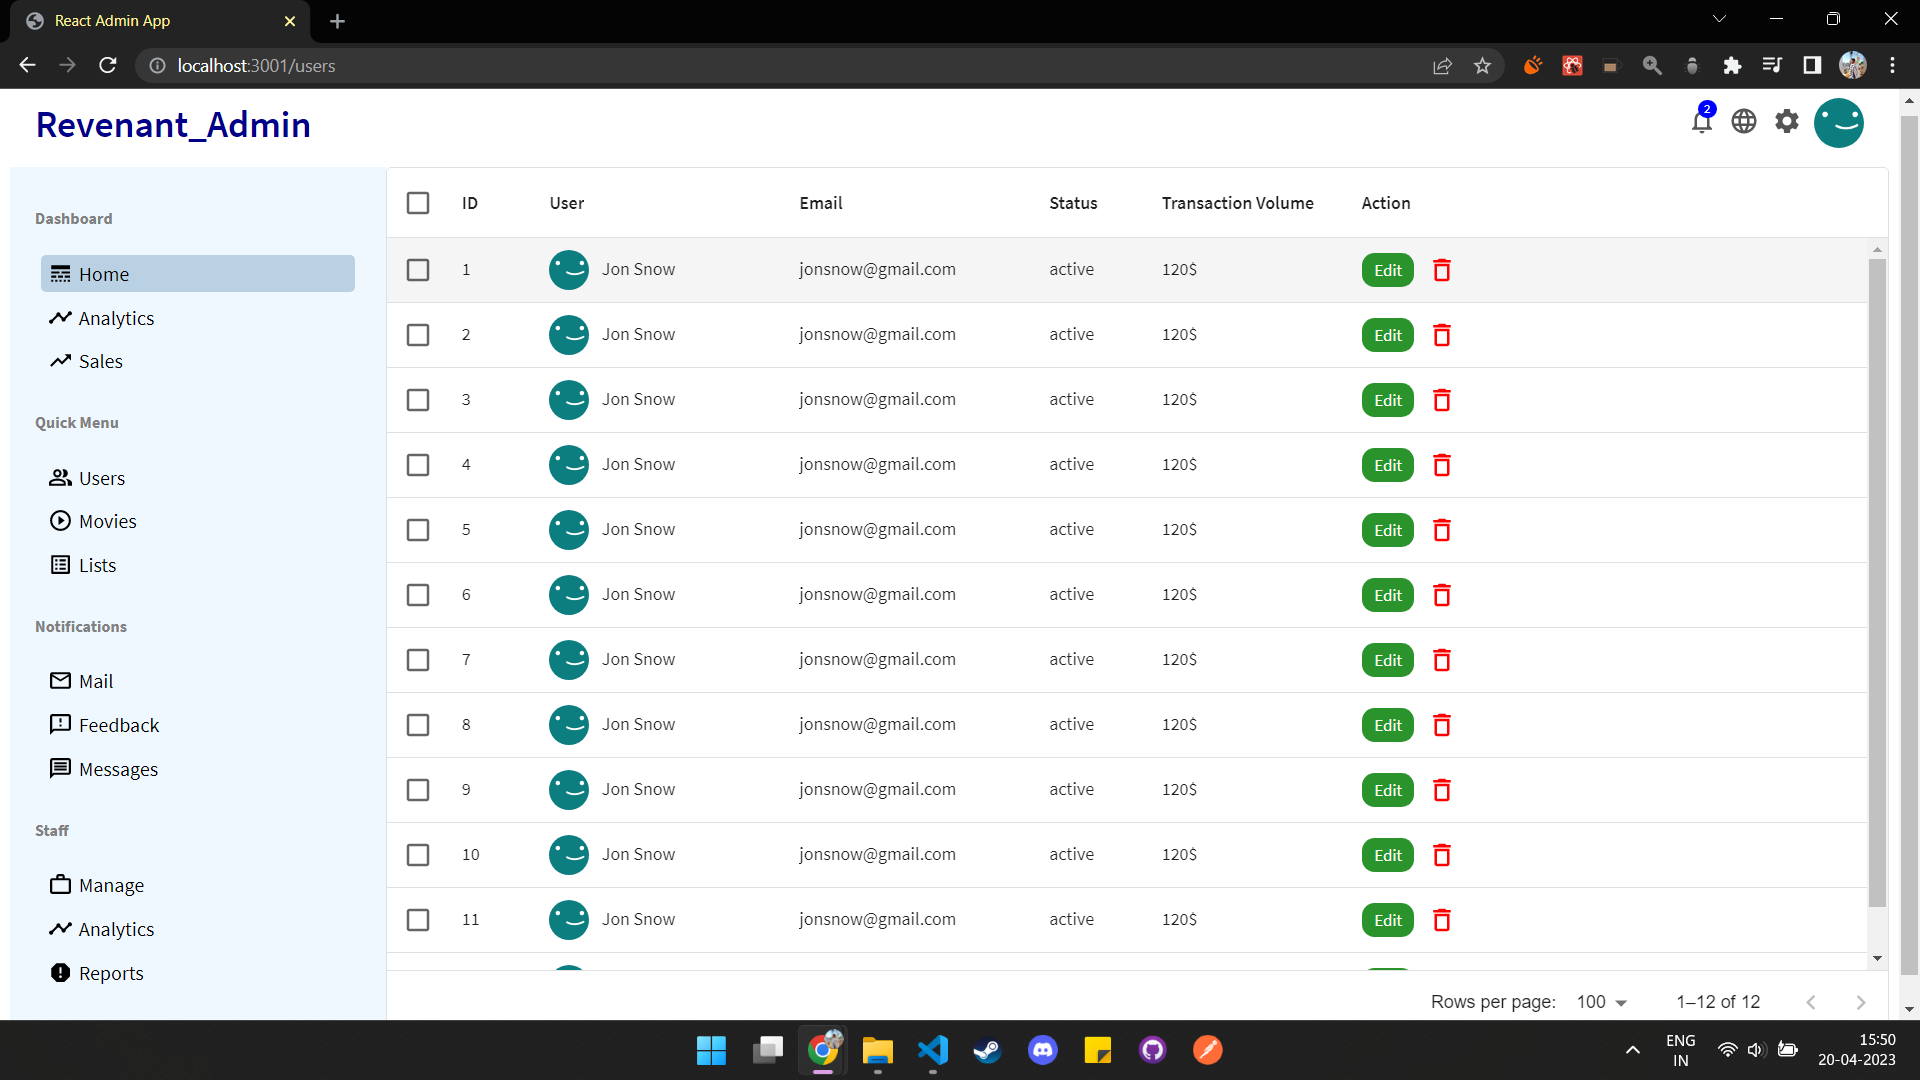Go to previous page of table

pos(1811,1002)
